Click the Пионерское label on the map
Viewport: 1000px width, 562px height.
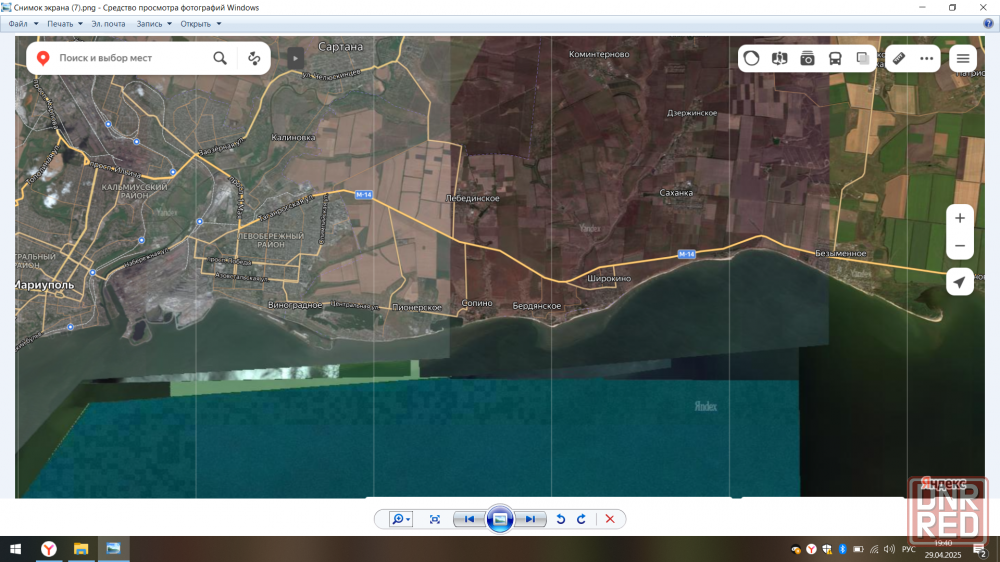pos(417,307)
